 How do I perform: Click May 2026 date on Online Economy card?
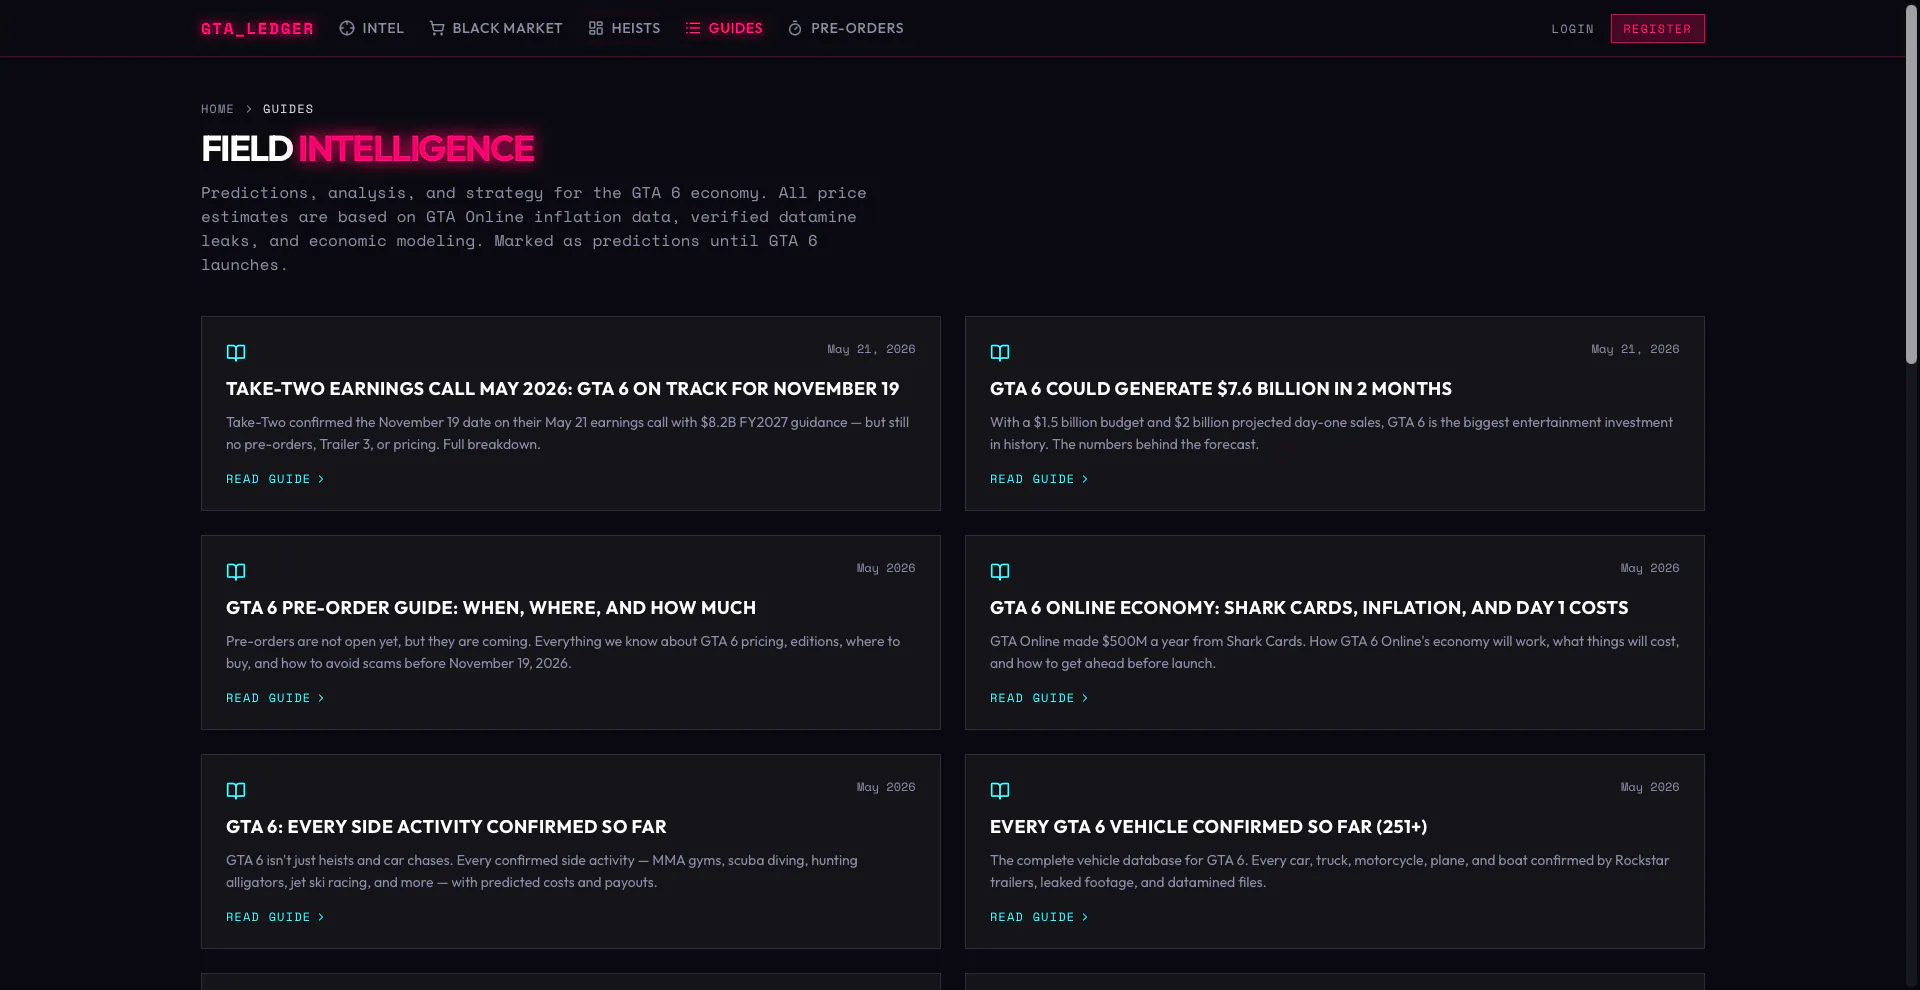1650,568
